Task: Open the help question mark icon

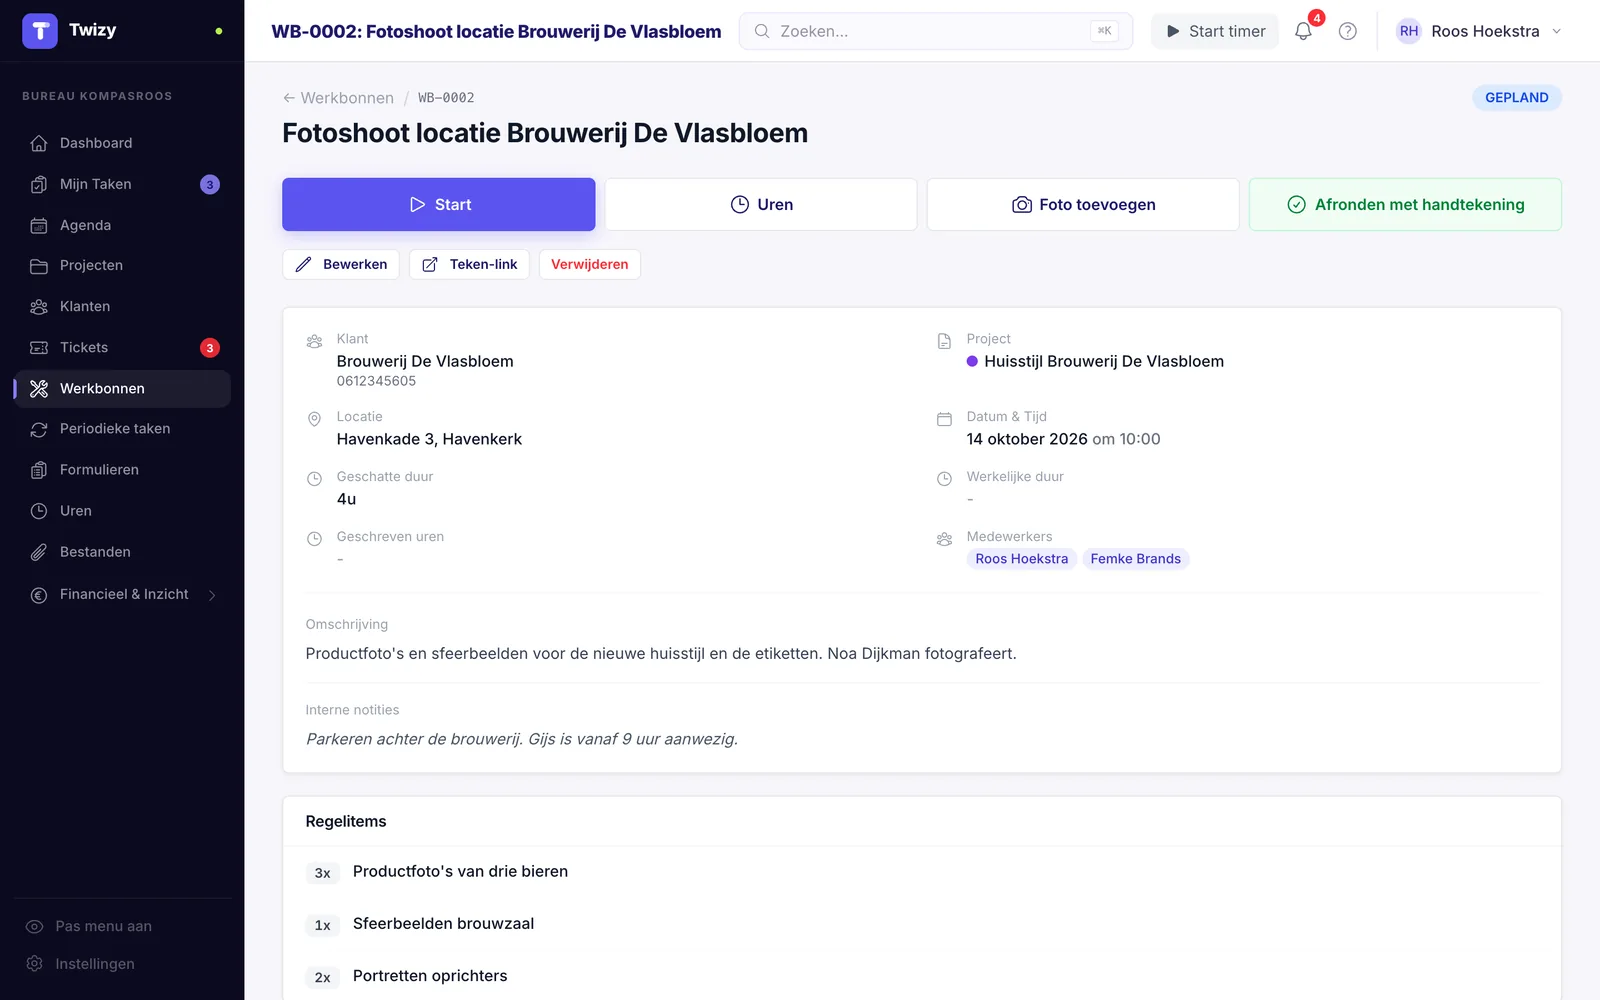Action: click(x=1348, y=31)
